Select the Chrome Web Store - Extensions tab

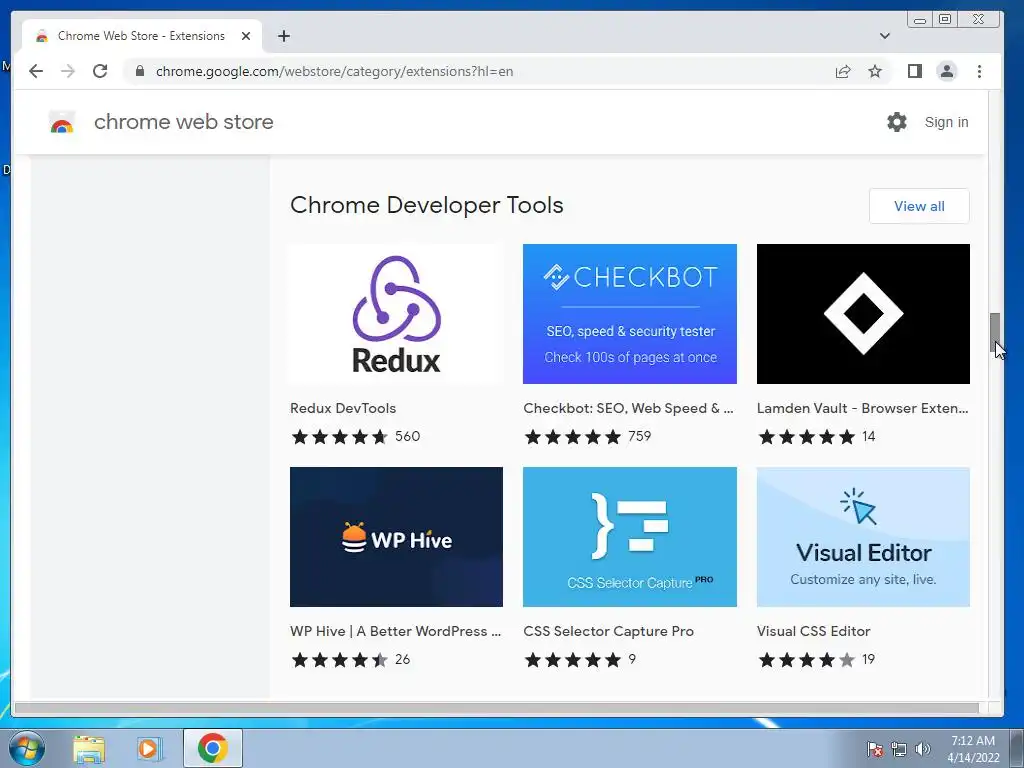pyautogui.click(x=142, y=36)
